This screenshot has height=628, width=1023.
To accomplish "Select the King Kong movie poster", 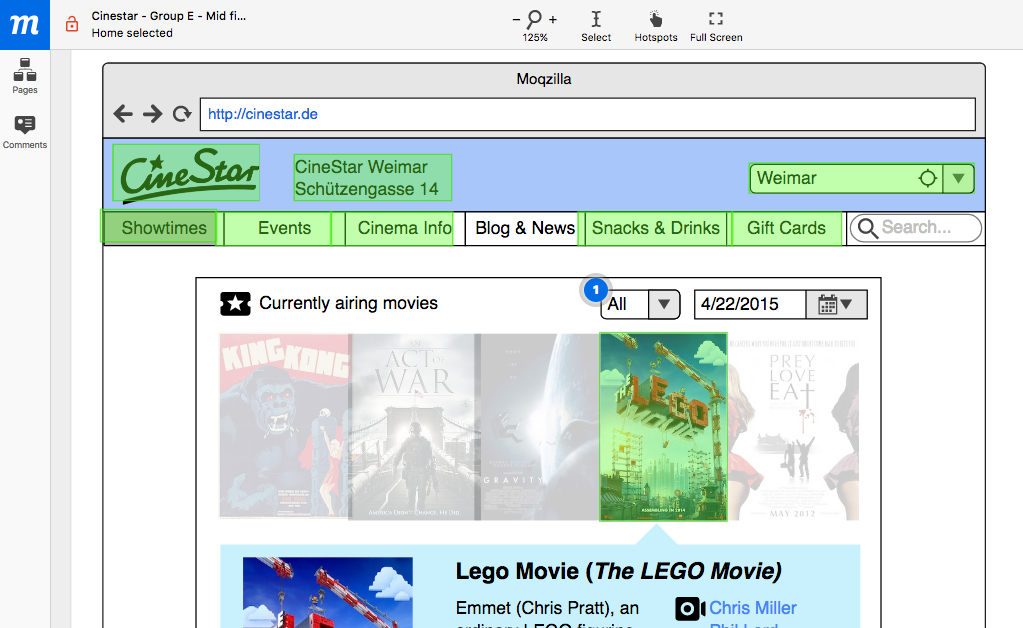I will [283, 425].
